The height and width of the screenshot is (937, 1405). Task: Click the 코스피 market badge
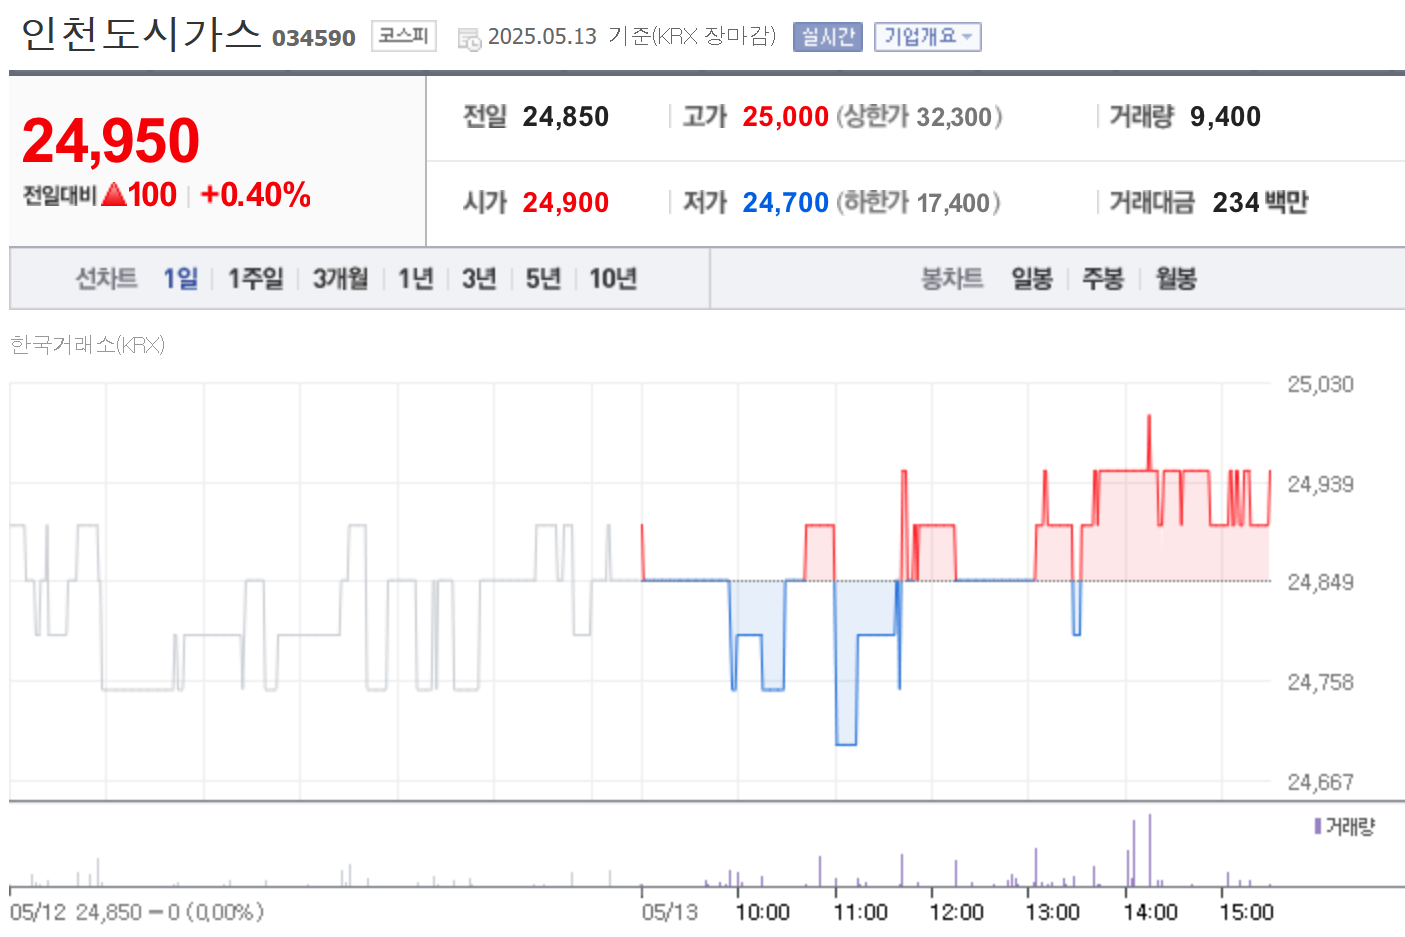404,36
